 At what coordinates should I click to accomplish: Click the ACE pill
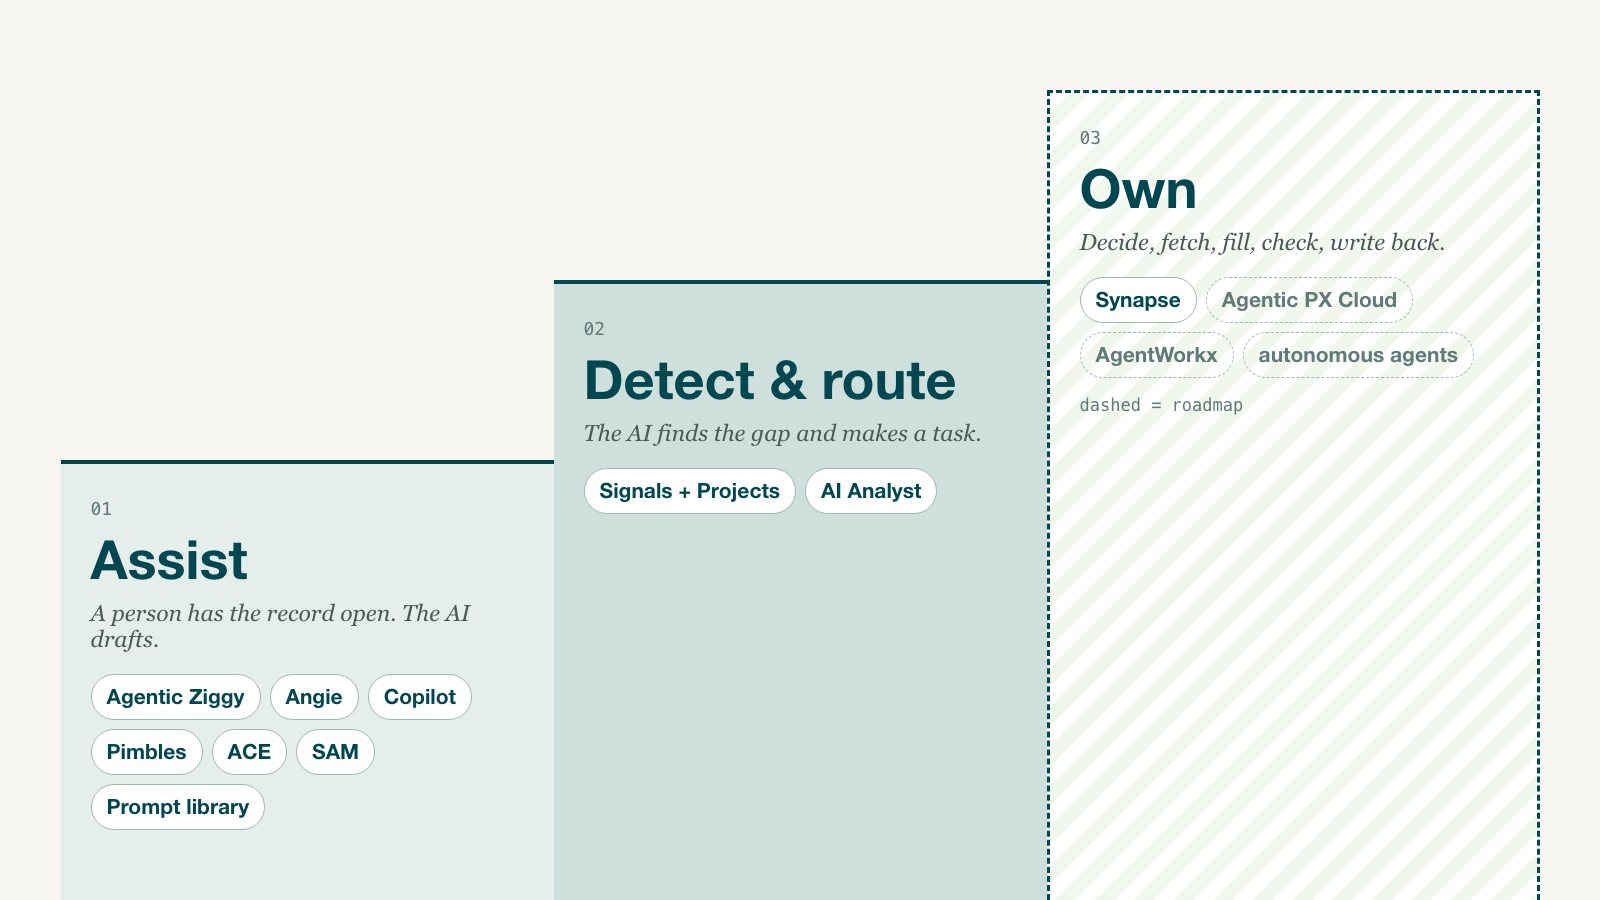[x=249, y=752]
